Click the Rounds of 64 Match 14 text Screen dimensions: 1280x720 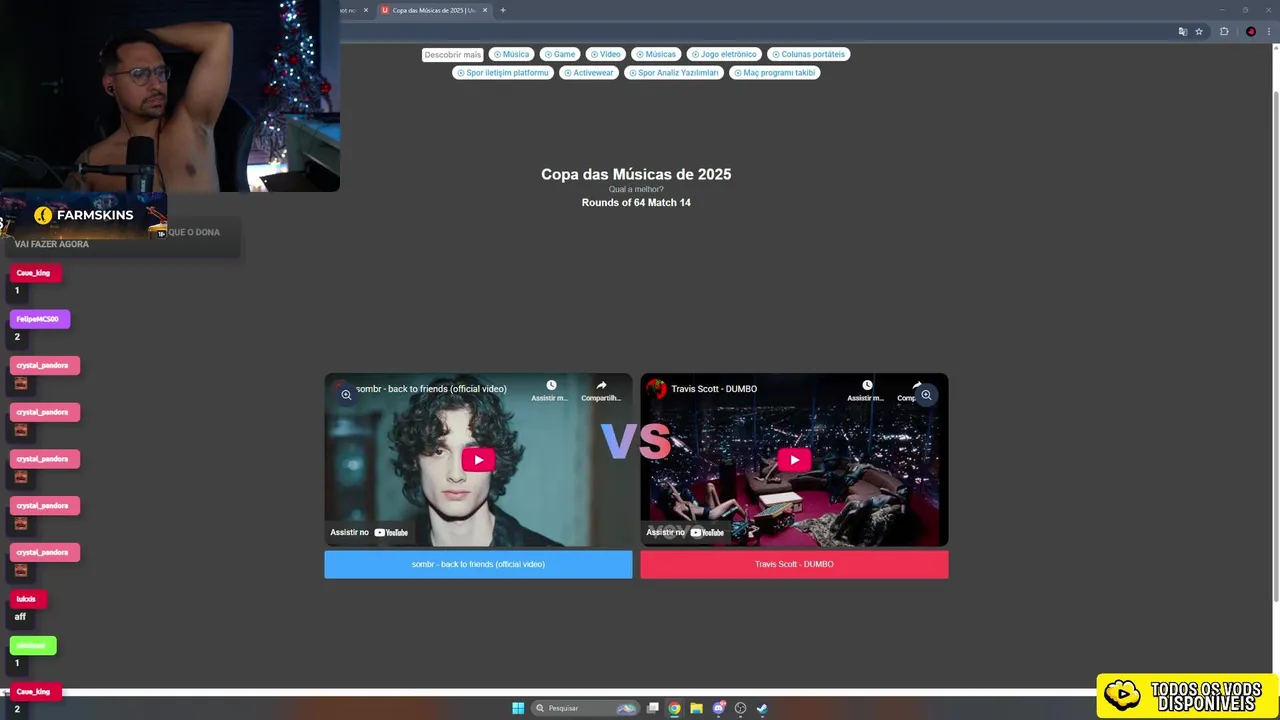(x=636, y=202)
